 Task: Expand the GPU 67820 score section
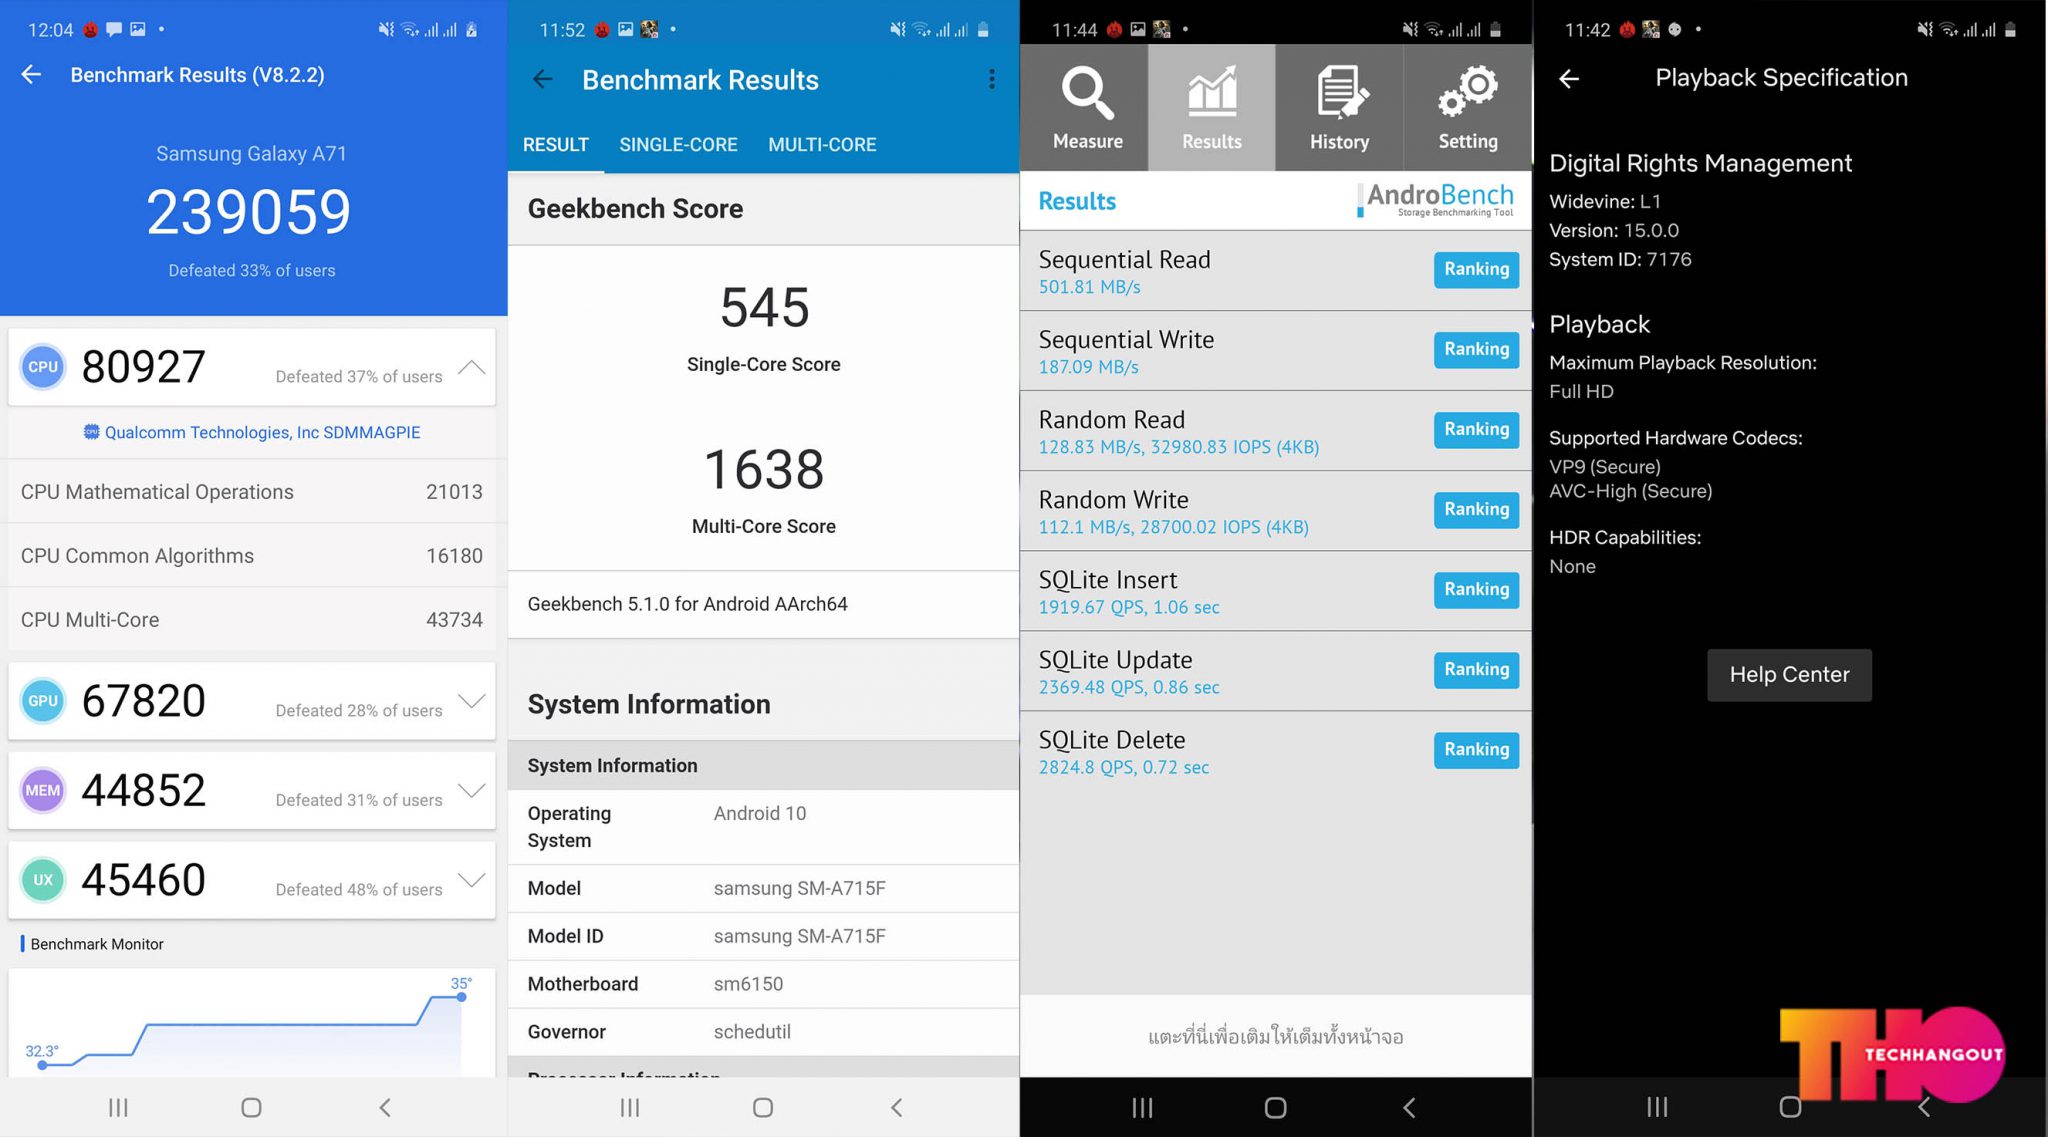[x=472, y=700]
